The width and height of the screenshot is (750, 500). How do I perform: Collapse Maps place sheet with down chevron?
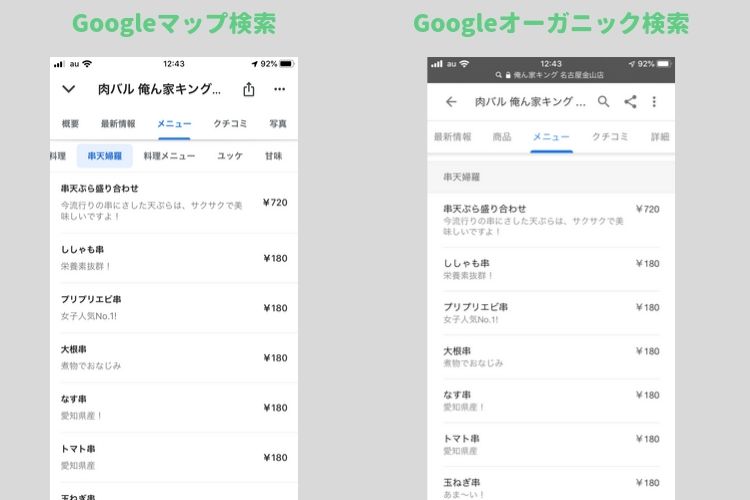coord(68,89)
